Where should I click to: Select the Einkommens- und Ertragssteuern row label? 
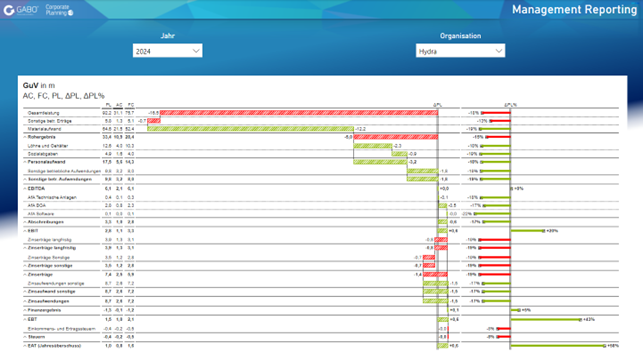[62, 329]
